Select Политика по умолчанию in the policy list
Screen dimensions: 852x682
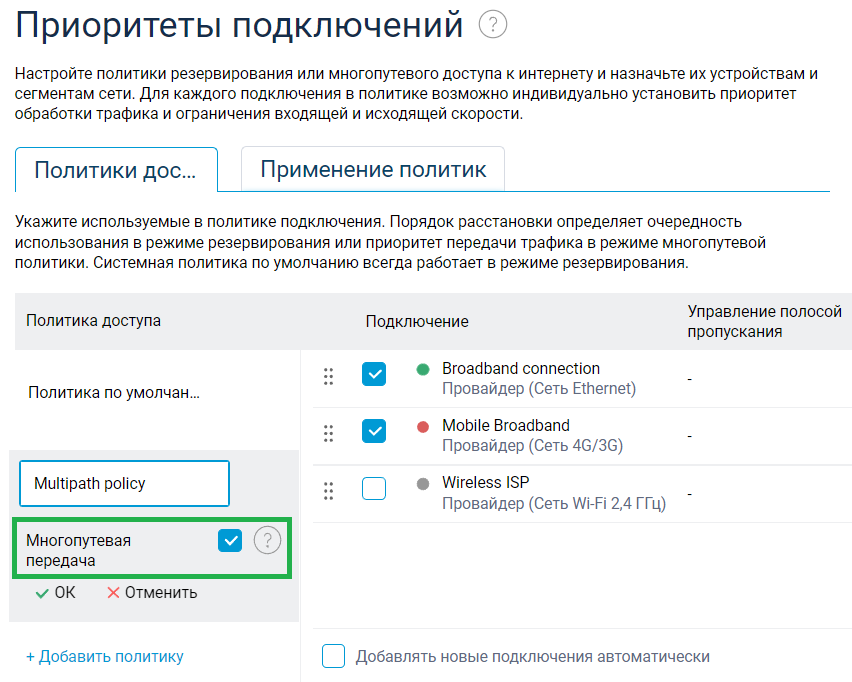114,393
